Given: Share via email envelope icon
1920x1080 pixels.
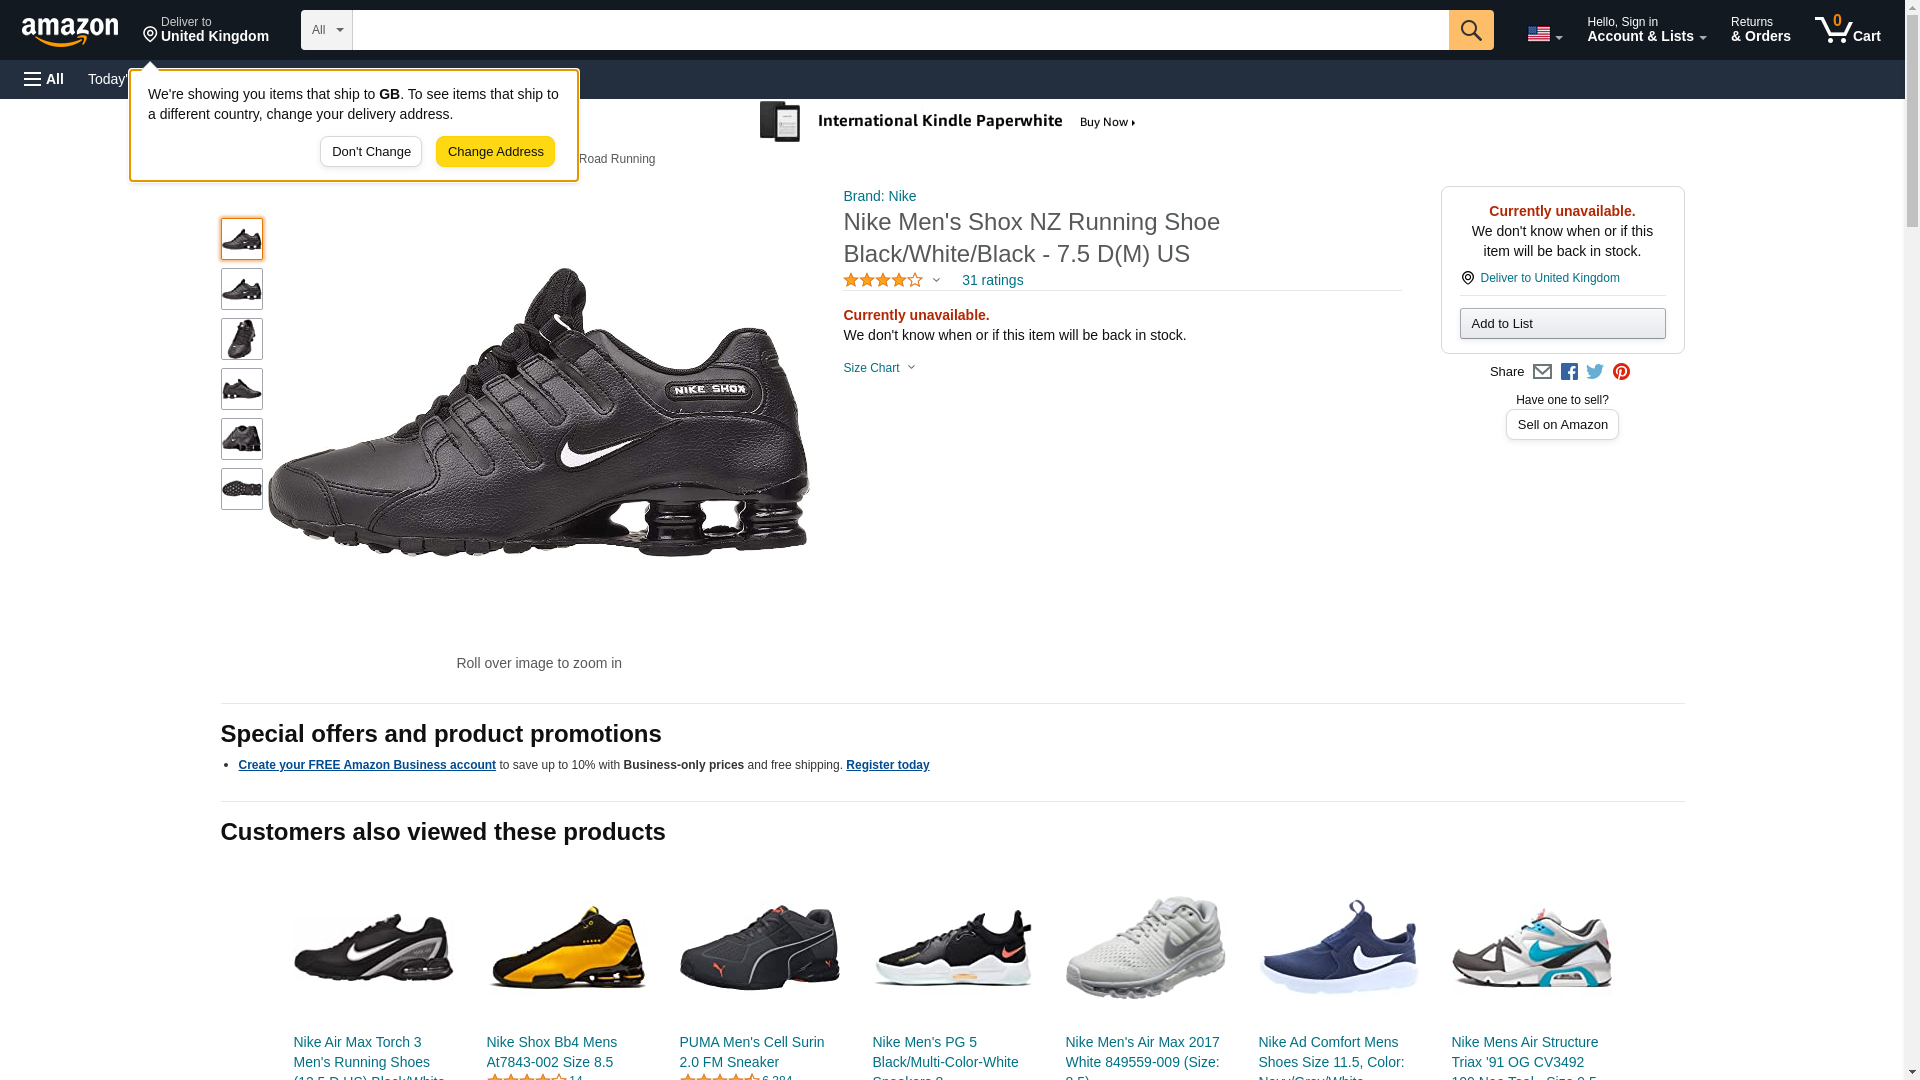Looking at the screenshot, I should coord(1542,372).
